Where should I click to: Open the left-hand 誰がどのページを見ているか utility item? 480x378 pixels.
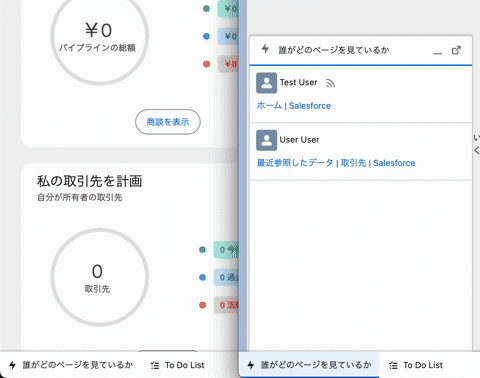click(71, 365)
